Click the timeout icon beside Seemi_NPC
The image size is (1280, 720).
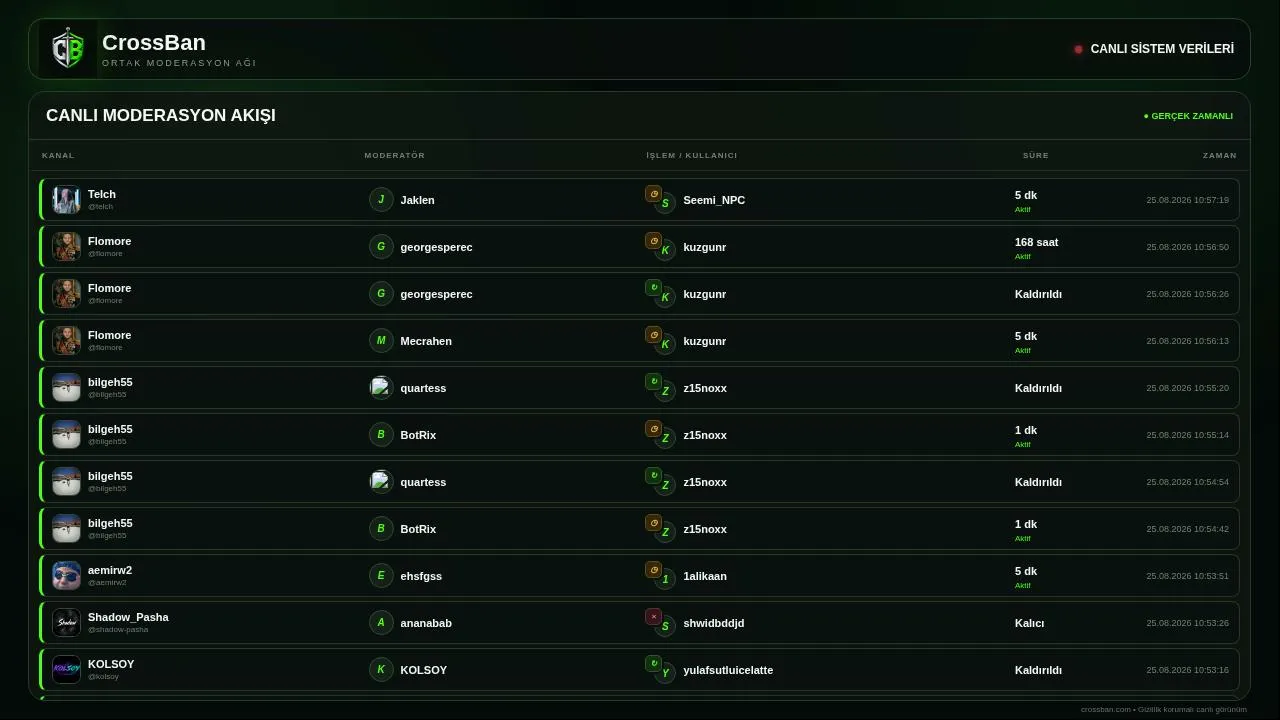tap(653, 194)
